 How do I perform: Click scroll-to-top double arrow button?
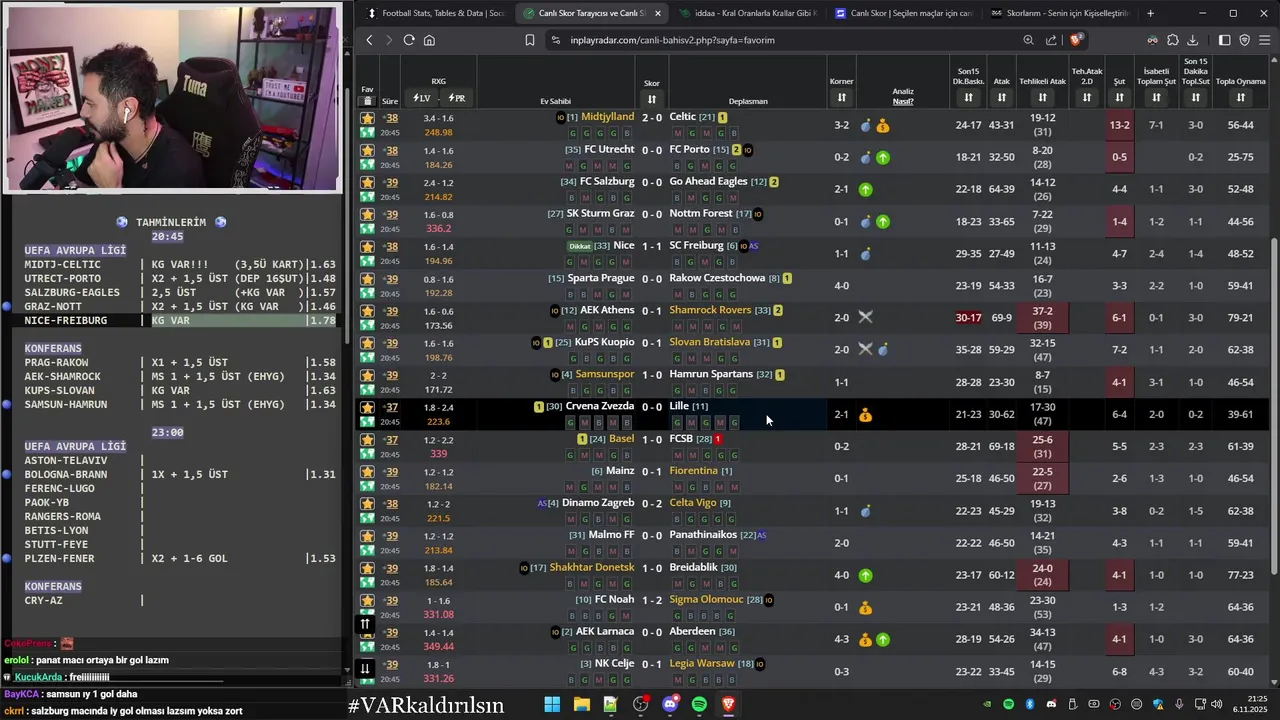tap(365, 624)
